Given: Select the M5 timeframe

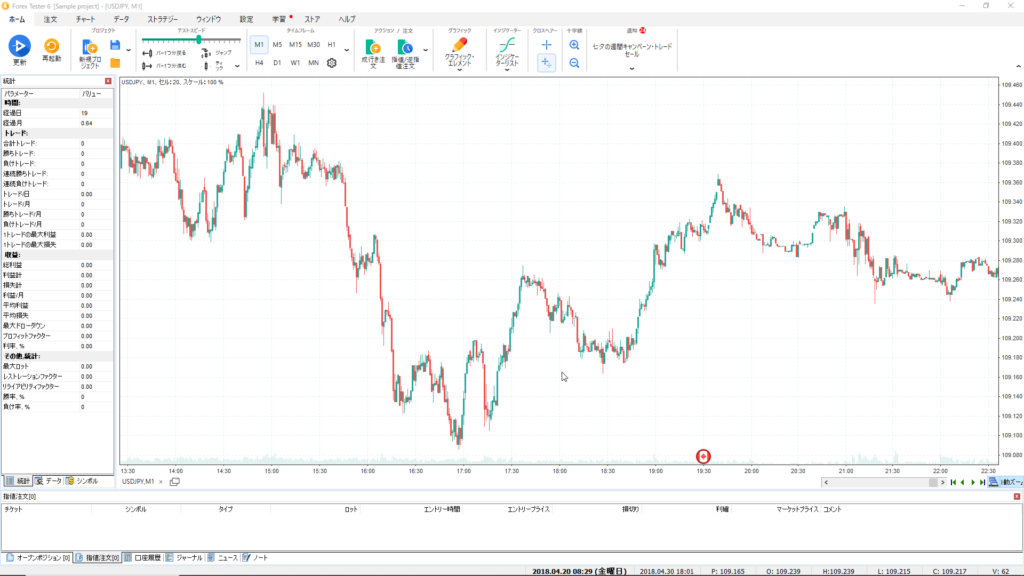Looking at the screenshot, I should pos(278,44).
